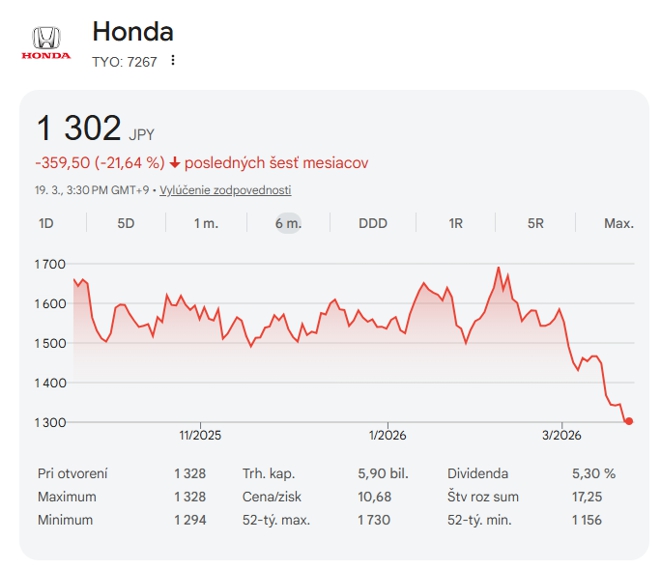Click the timestamp 19. 3., 3:30 PM GMT+9

click(92, 190)
